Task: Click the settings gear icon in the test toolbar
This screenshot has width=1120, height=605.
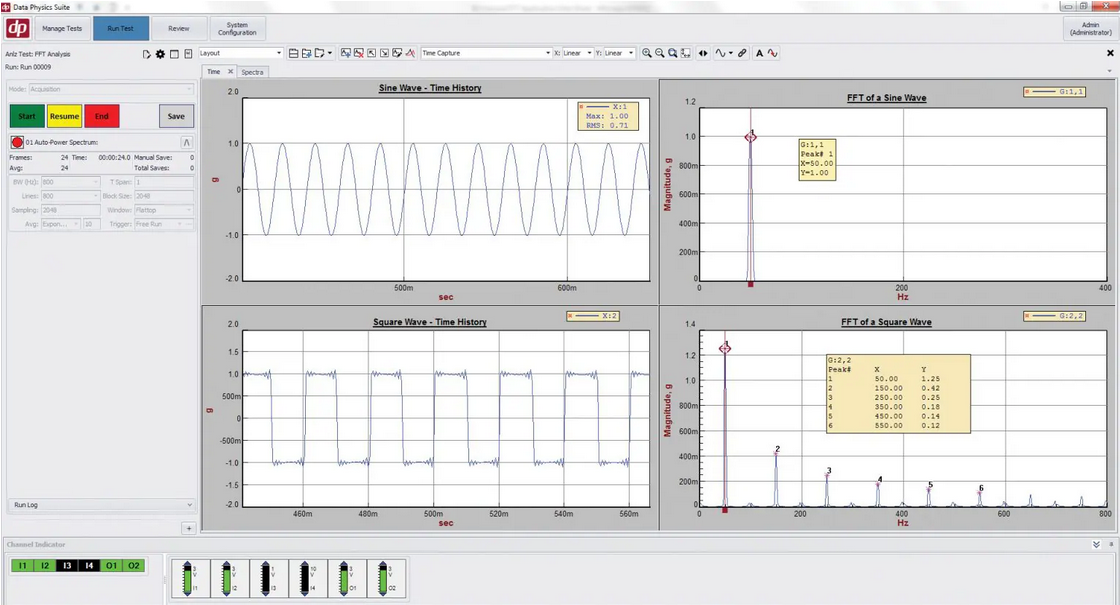Action: tap(159, 53)
